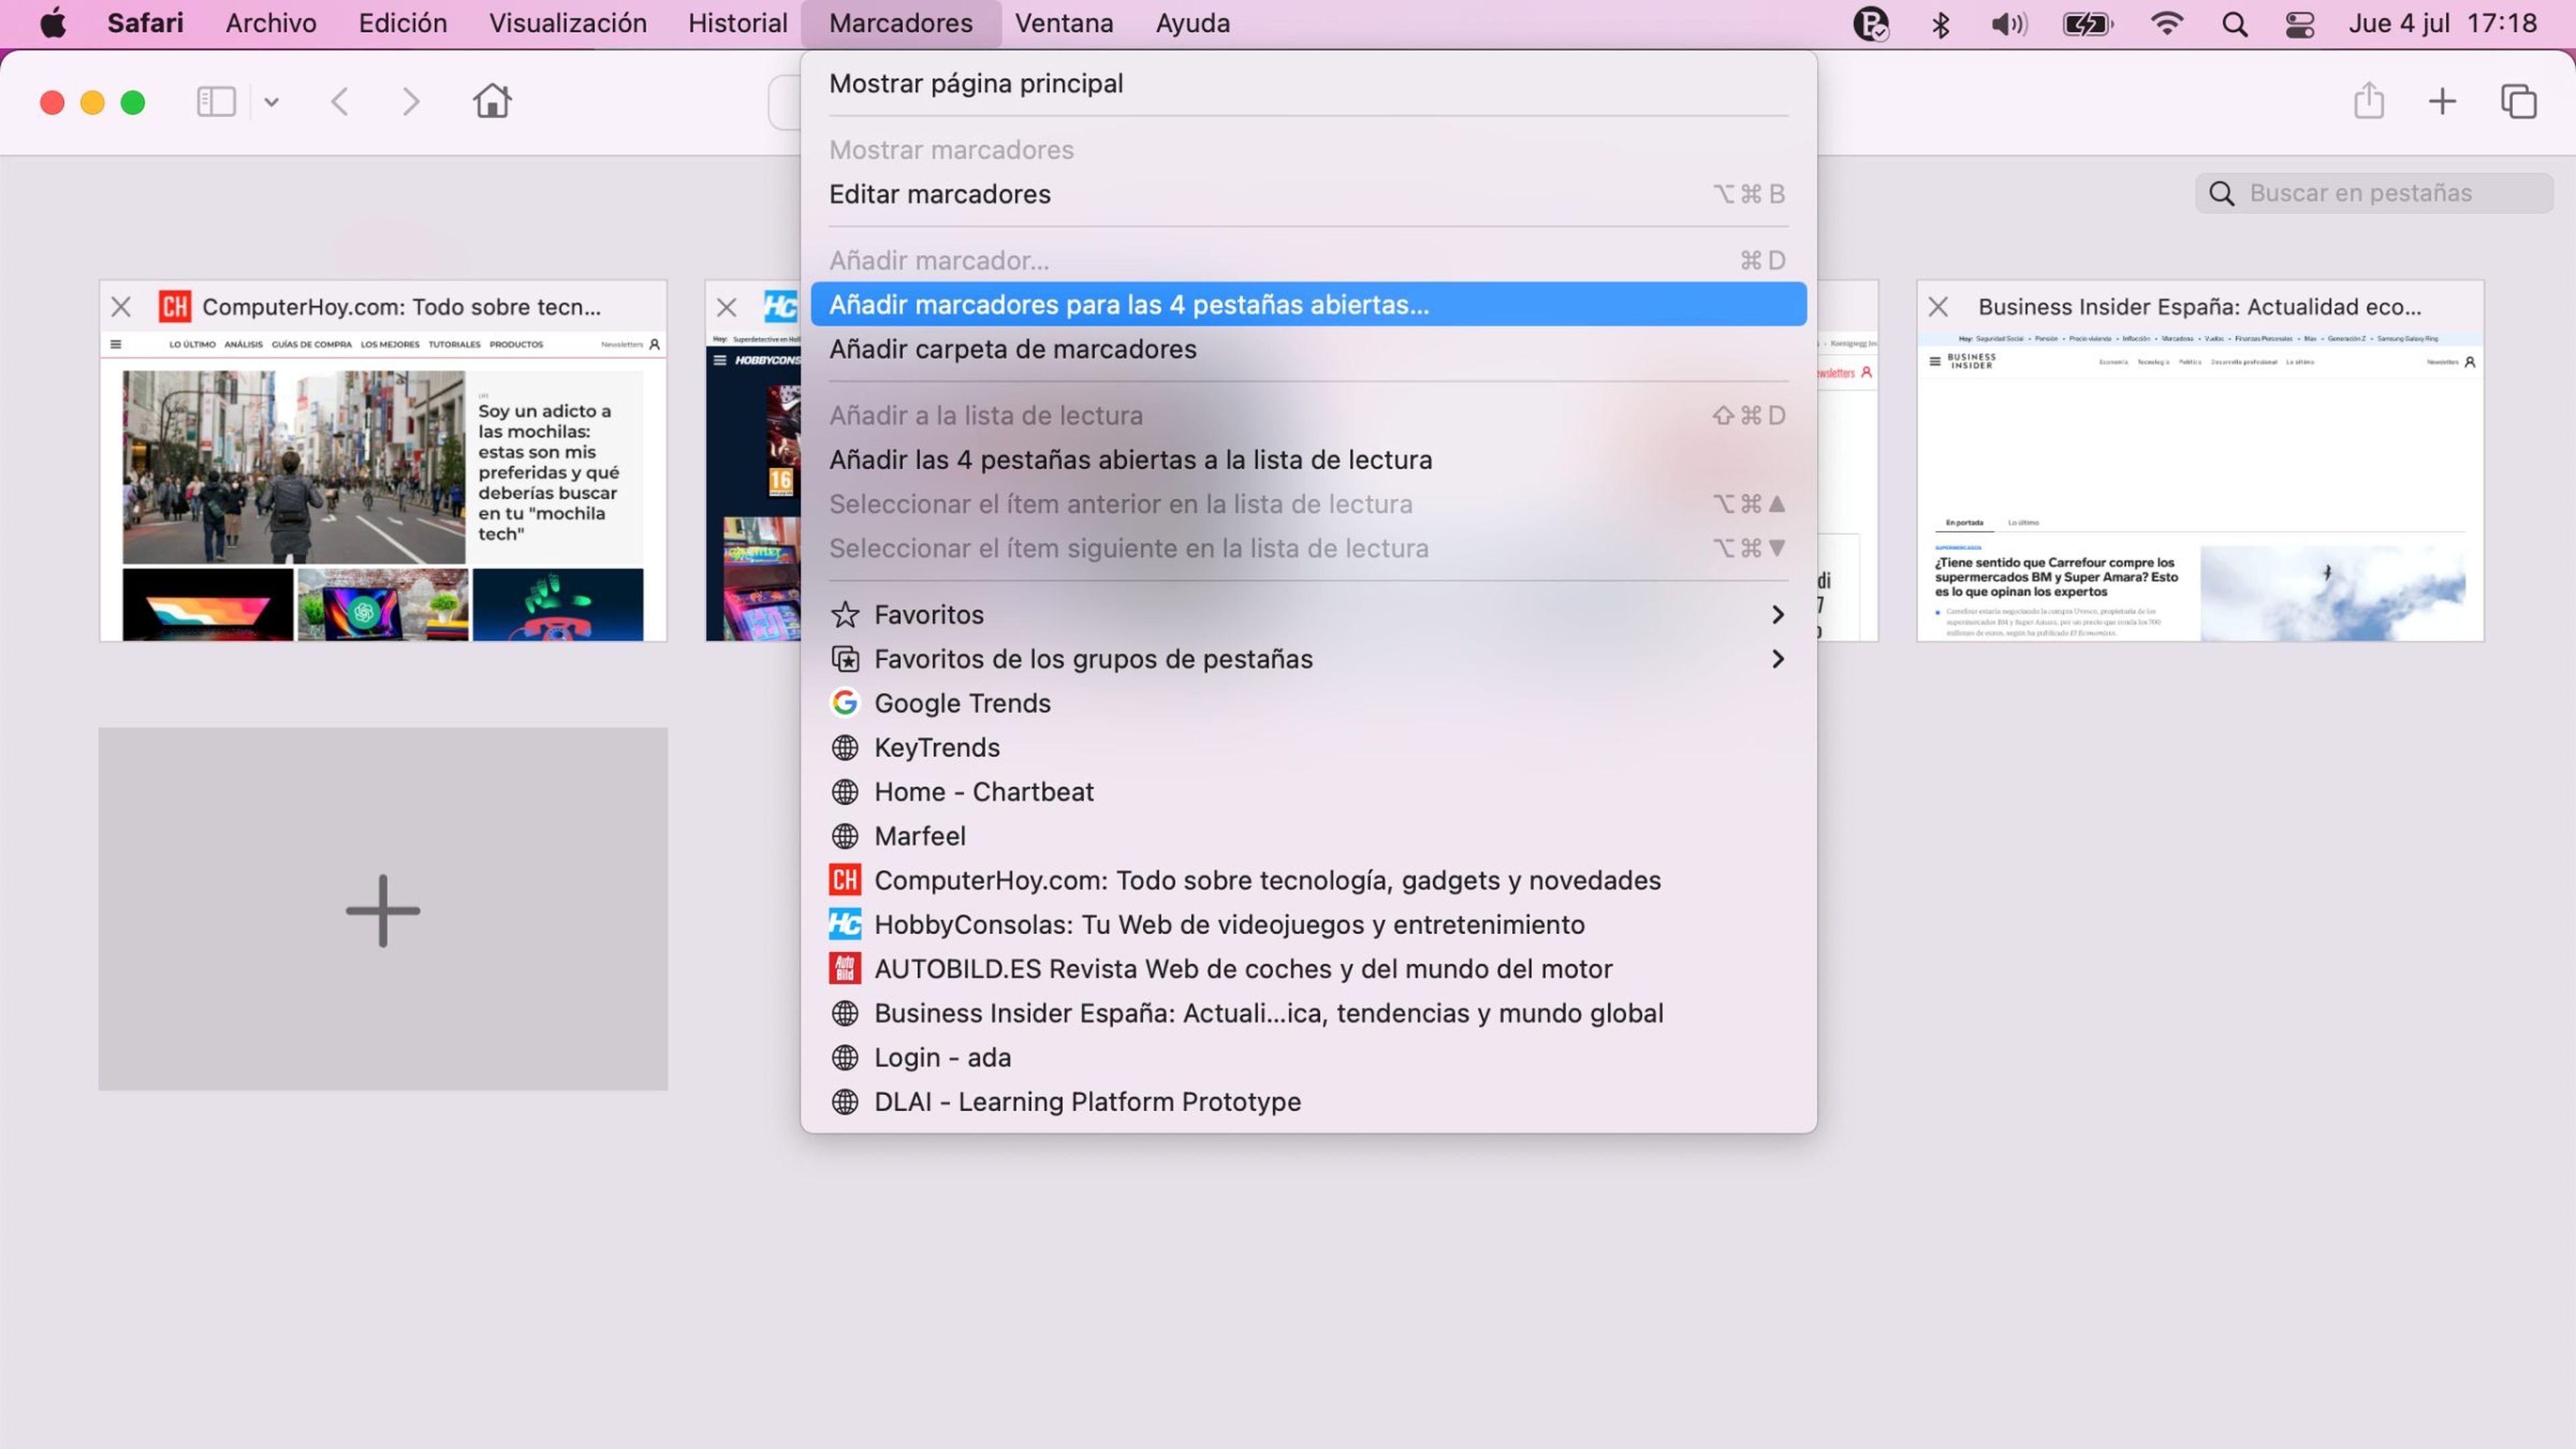This screenshot has width=2576, height=1449.
Task: Open the Archivo menu
Action: [271, 23]
